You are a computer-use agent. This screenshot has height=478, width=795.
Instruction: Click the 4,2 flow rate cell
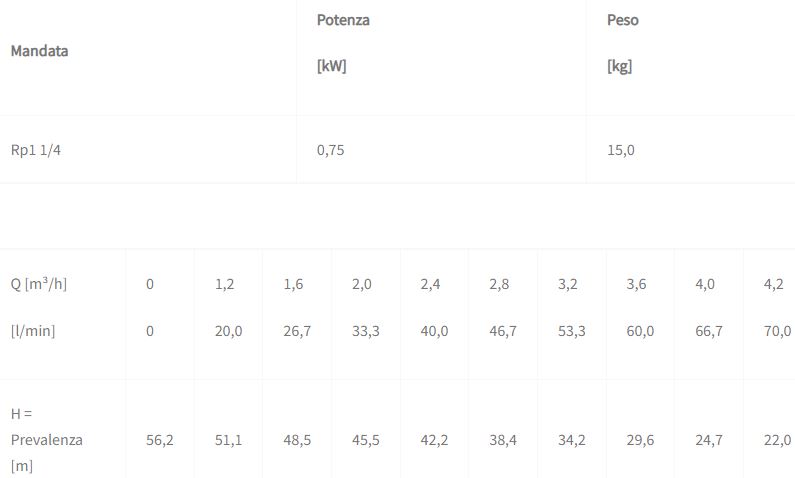pos(773,284)
